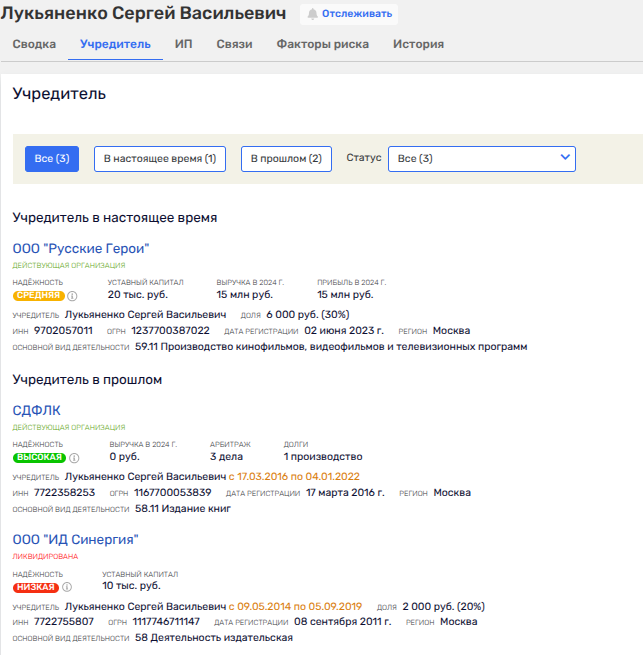Click the red НИЗКАЯ reliability badge

(x=35, y=587)
